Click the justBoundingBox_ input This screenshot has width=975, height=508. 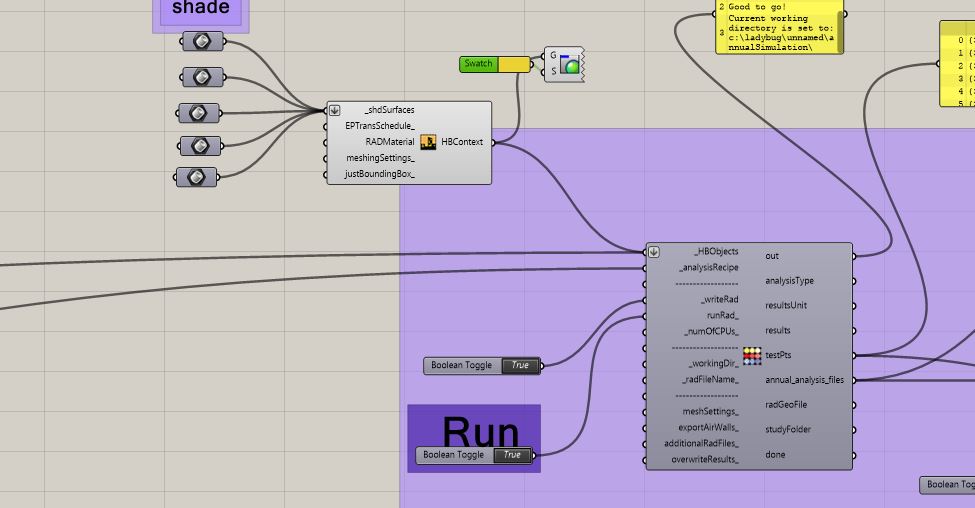pos(380,175)
